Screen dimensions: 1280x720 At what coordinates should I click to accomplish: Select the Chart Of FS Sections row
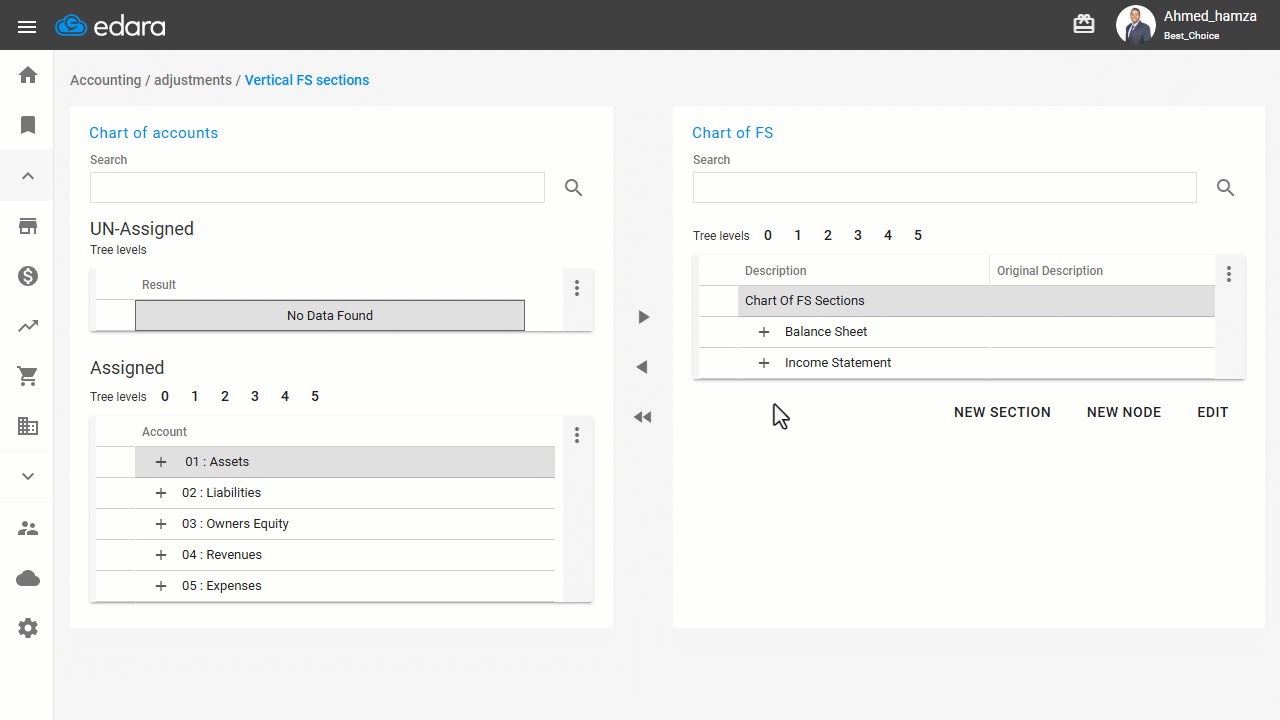(x=976, y=301)
